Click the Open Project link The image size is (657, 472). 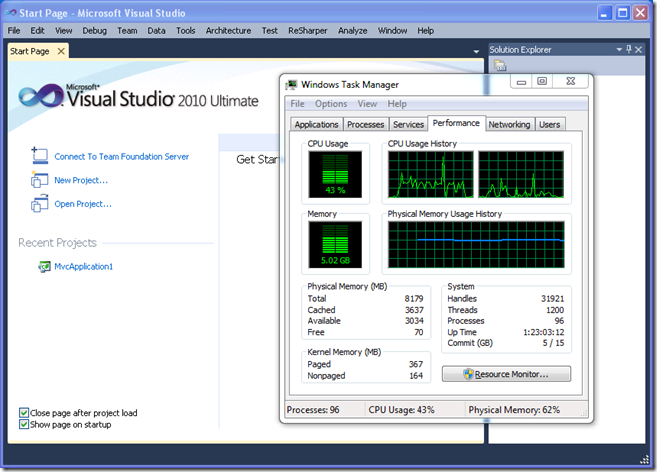83,204
